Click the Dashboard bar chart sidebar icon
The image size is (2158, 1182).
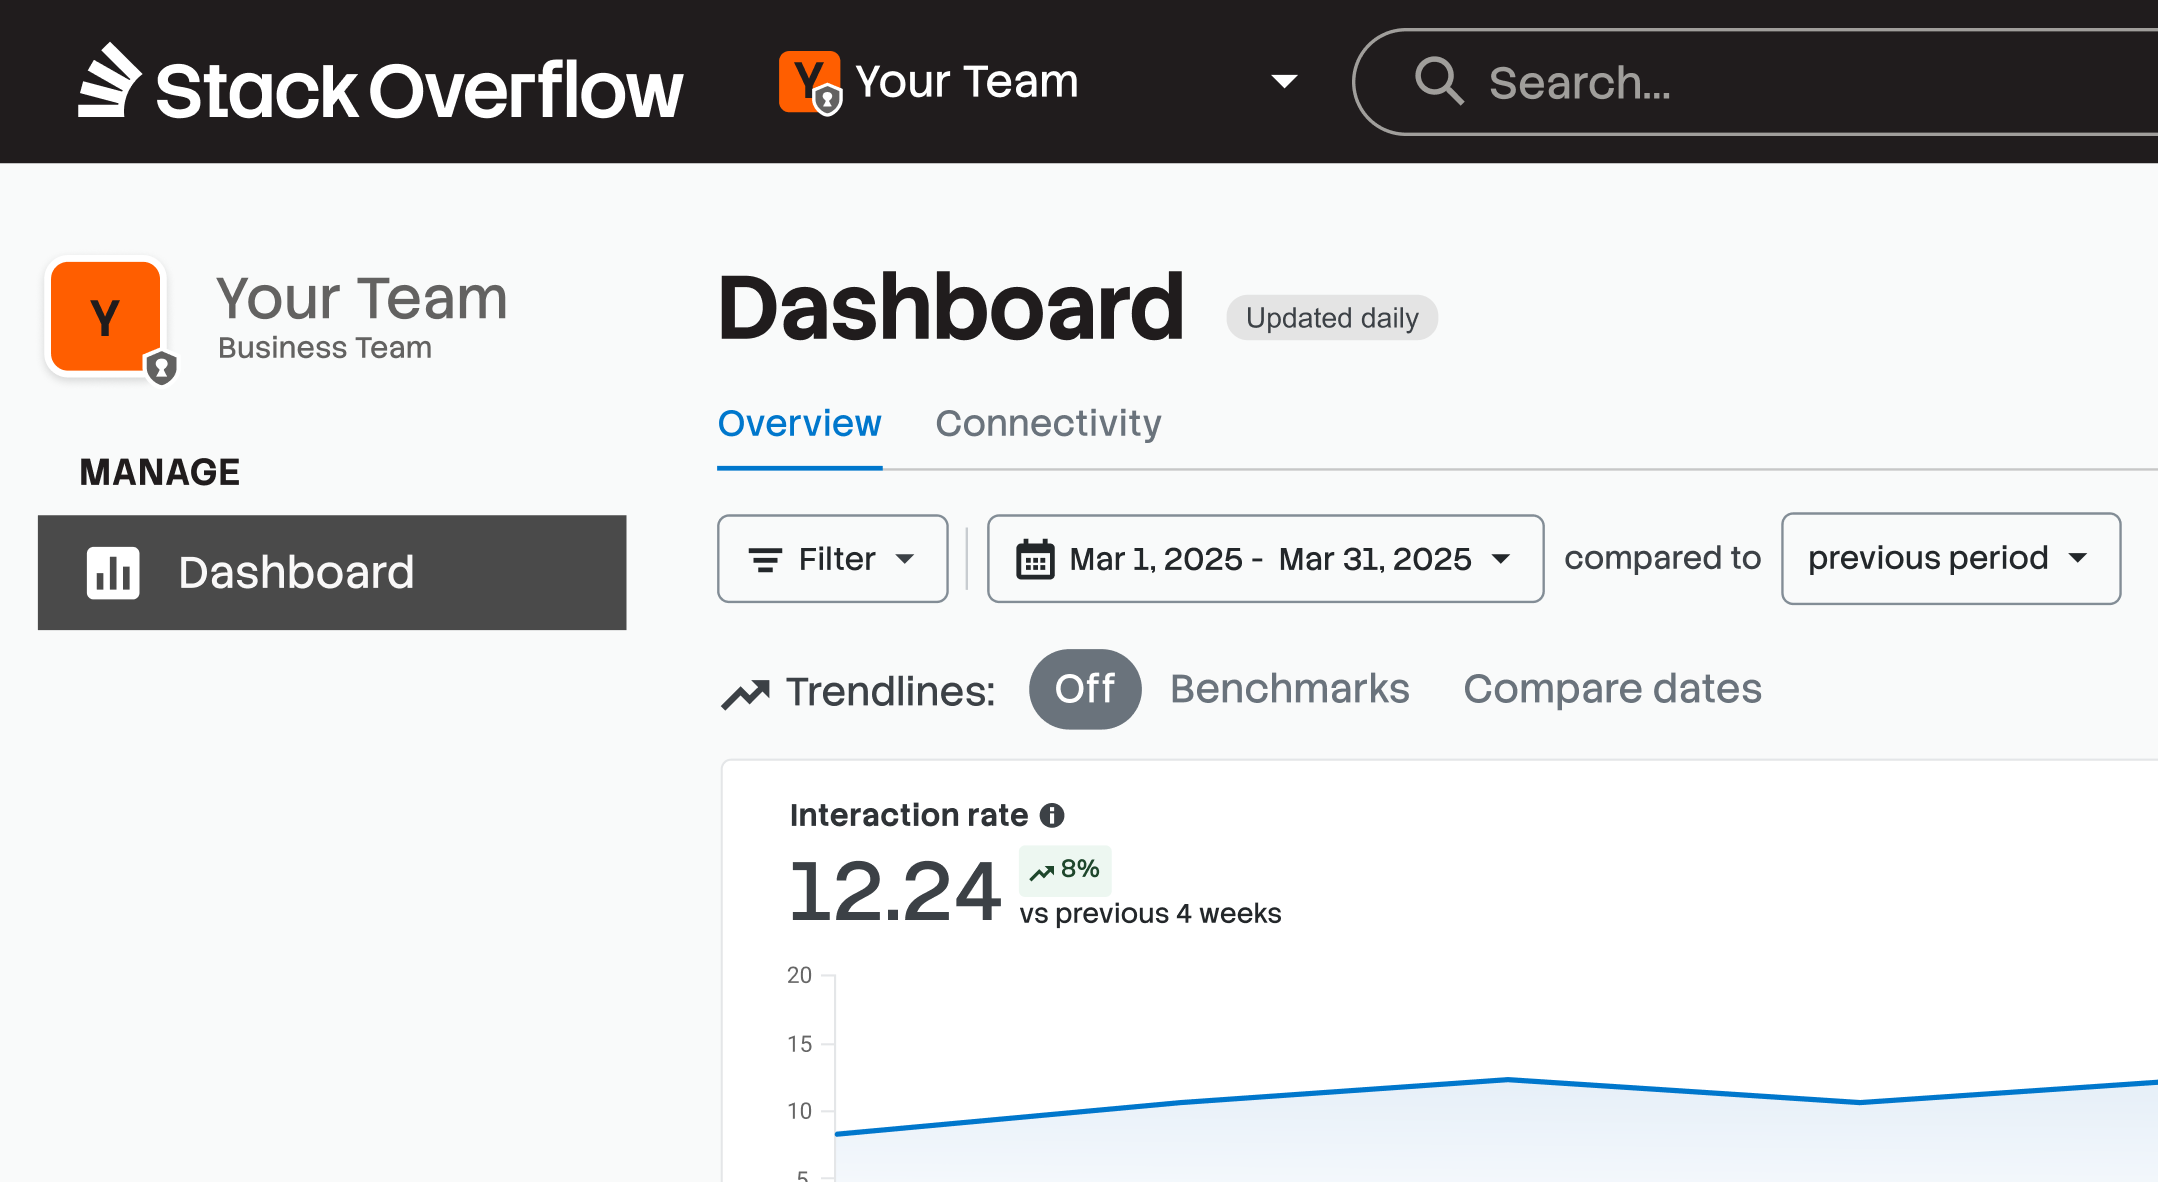(x=113, y=573)
